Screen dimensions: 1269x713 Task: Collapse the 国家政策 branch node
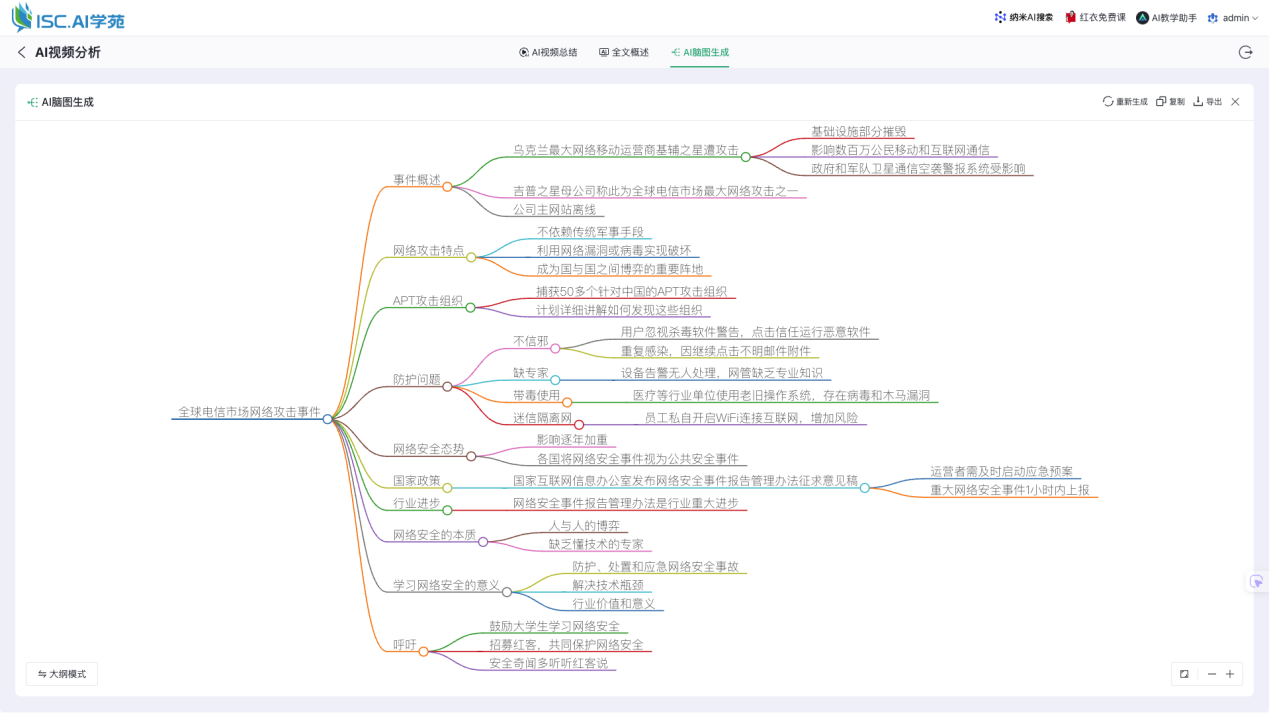(448, 487)
